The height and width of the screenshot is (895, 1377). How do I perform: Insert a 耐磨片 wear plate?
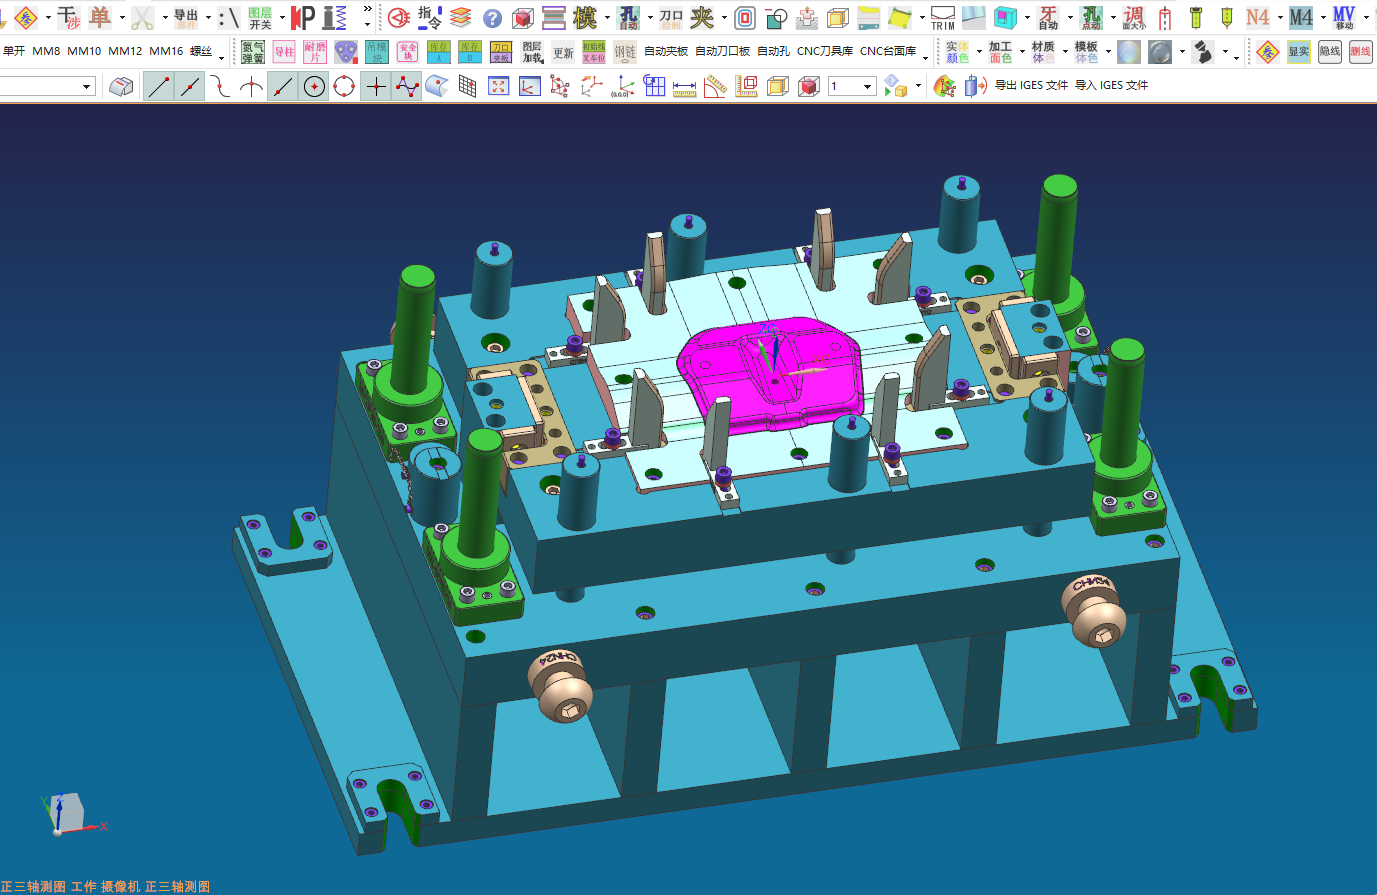coord(315,52)
